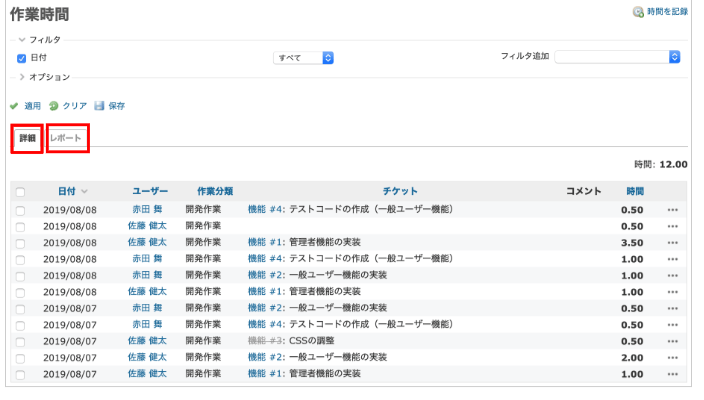Expand the オプション section
The image size is (704, 400).
pos(22,77)
